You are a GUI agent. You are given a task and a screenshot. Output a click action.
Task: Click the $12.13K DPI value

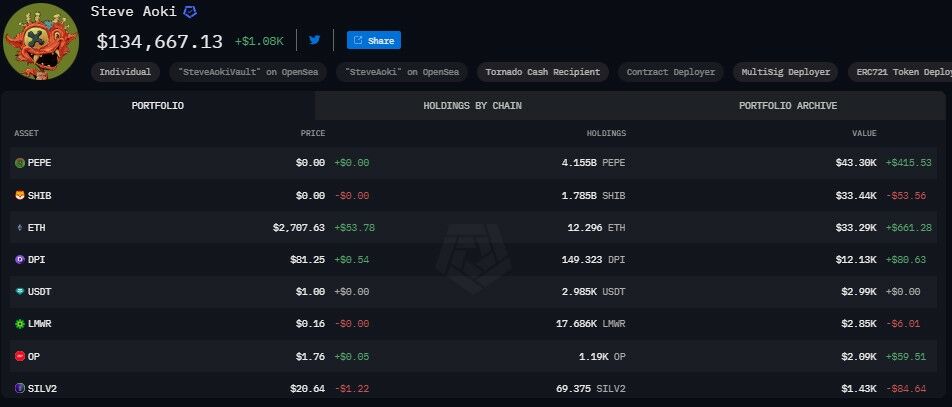pos(855,259)
